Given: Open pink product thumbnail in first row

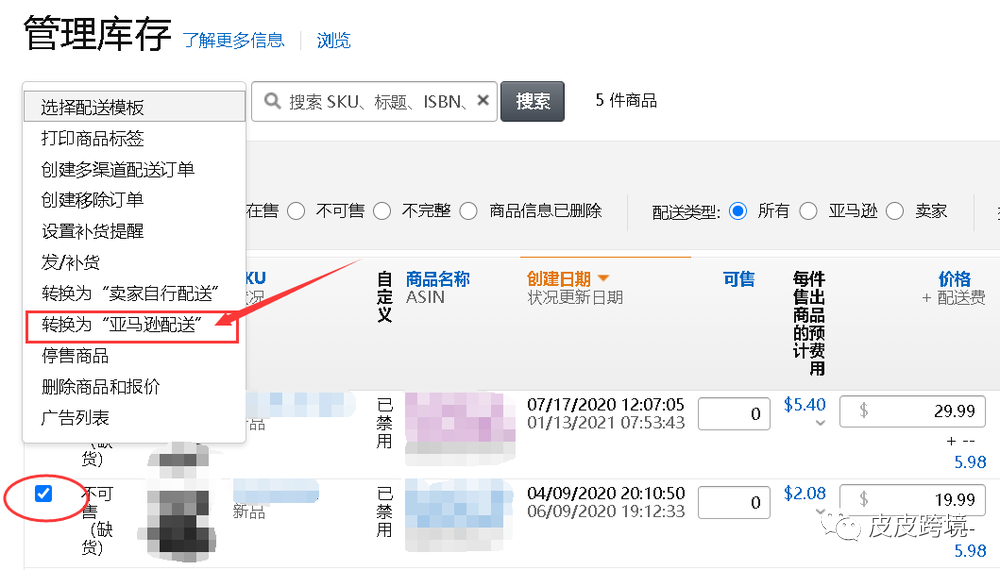Looking at the screenshot, I should pyautogui.click(x=460, y=428).
